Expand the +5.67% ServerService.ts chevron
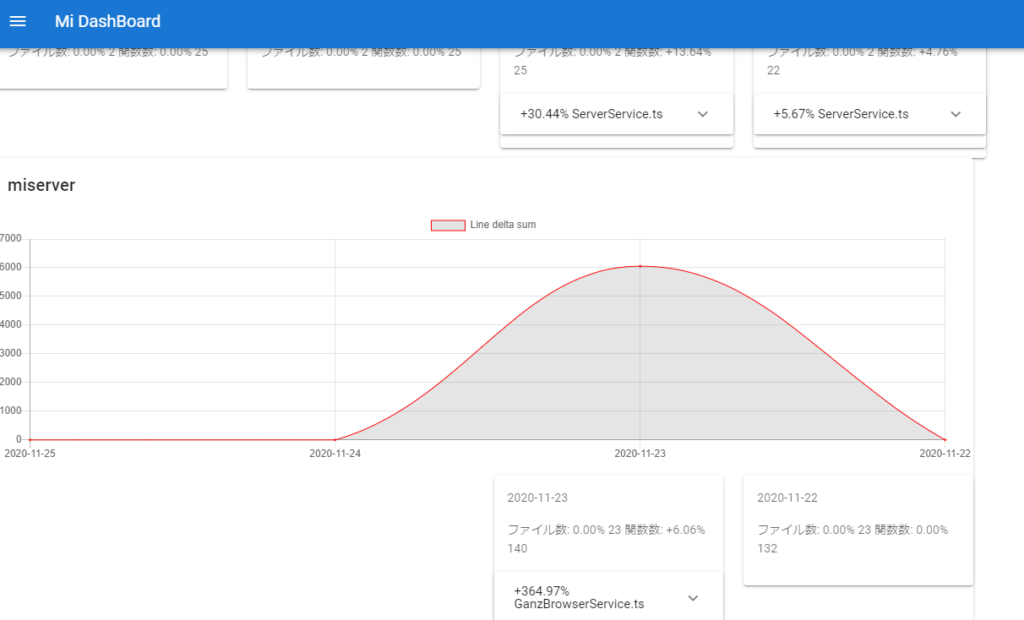The width and height of the screenshot is (1024, 620). [x=955, y=115]
